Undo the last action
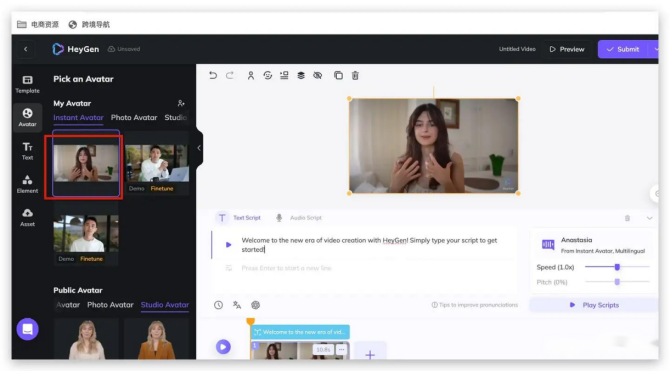 pyautogui.click(x=213, y=76)
